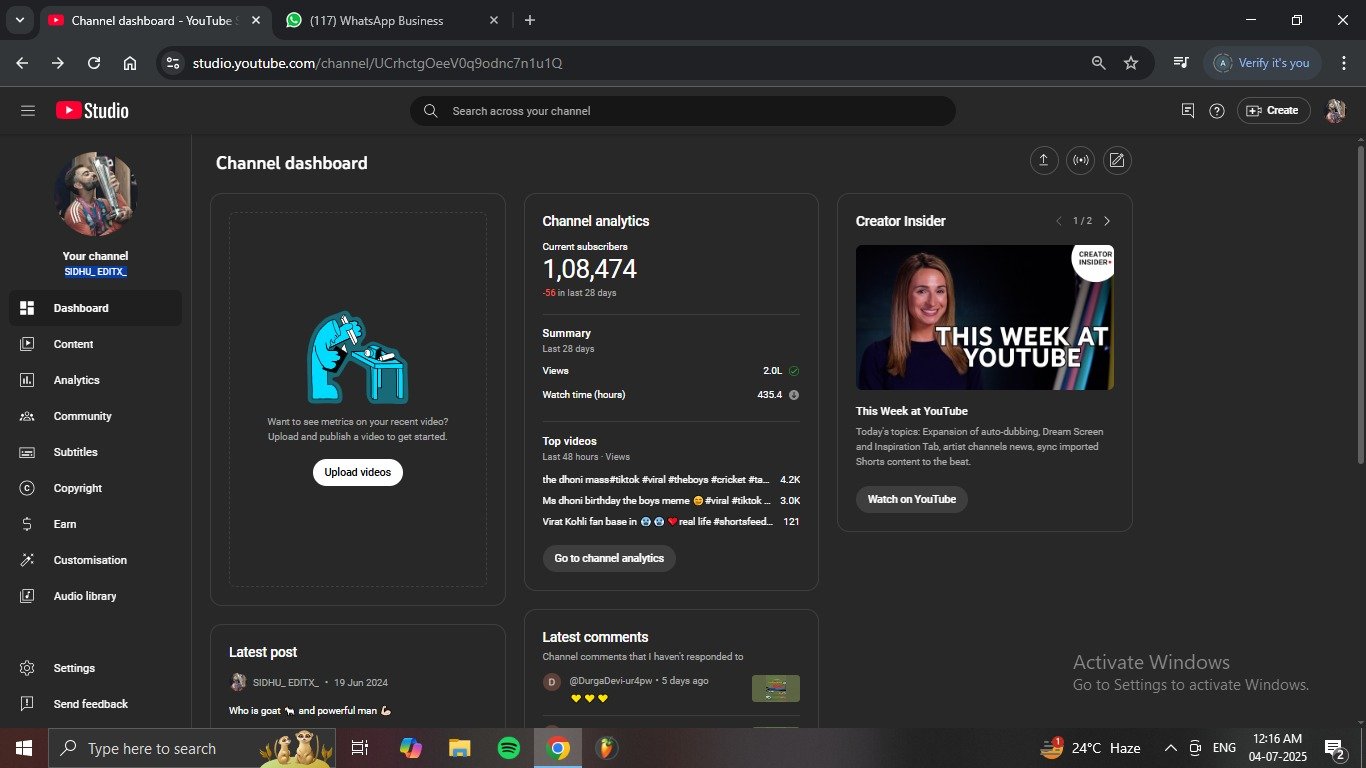This screenshot has height=768, width=1366.
Task: Click the Upload videos button
Action: [x=358, y=472]
